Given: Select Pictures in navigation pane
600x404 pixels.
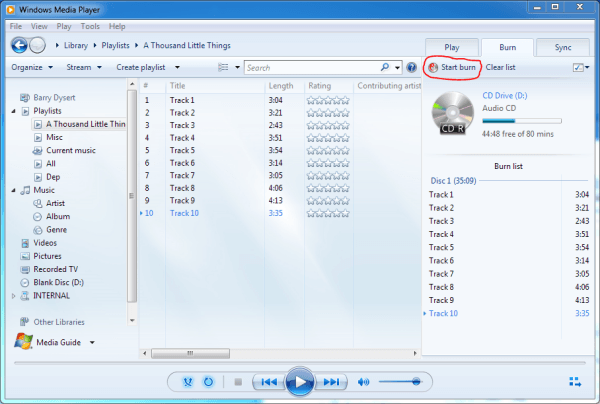Looking at the screenshot, I should [47, 256].
